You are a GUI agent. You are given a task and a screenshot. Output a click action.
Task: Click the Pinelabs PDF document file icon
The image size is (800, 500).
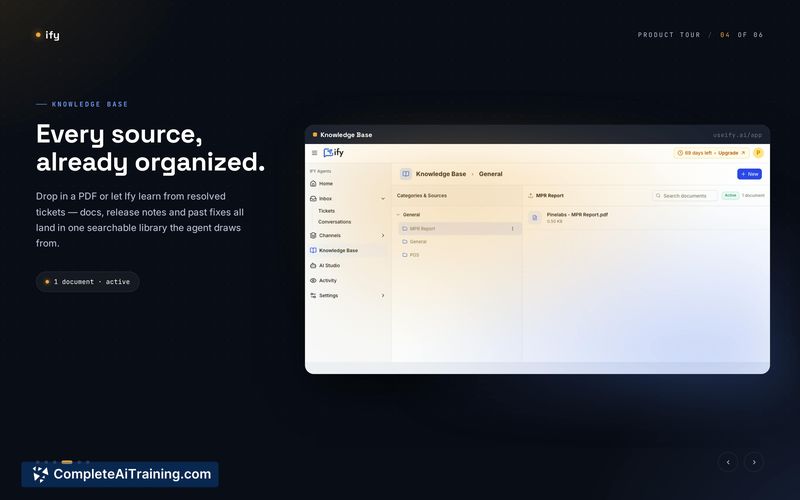(x=535, y=217)
